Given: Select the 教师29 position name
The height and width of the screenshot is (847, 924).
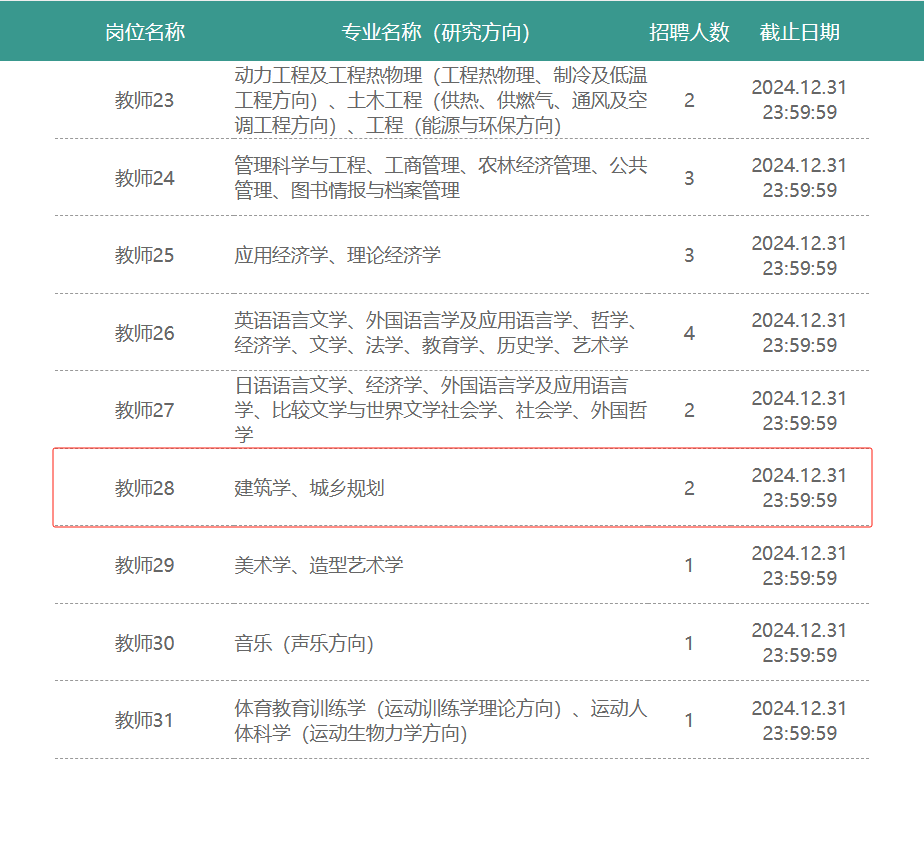Looking at the screenshot, I should coord(144,565).
